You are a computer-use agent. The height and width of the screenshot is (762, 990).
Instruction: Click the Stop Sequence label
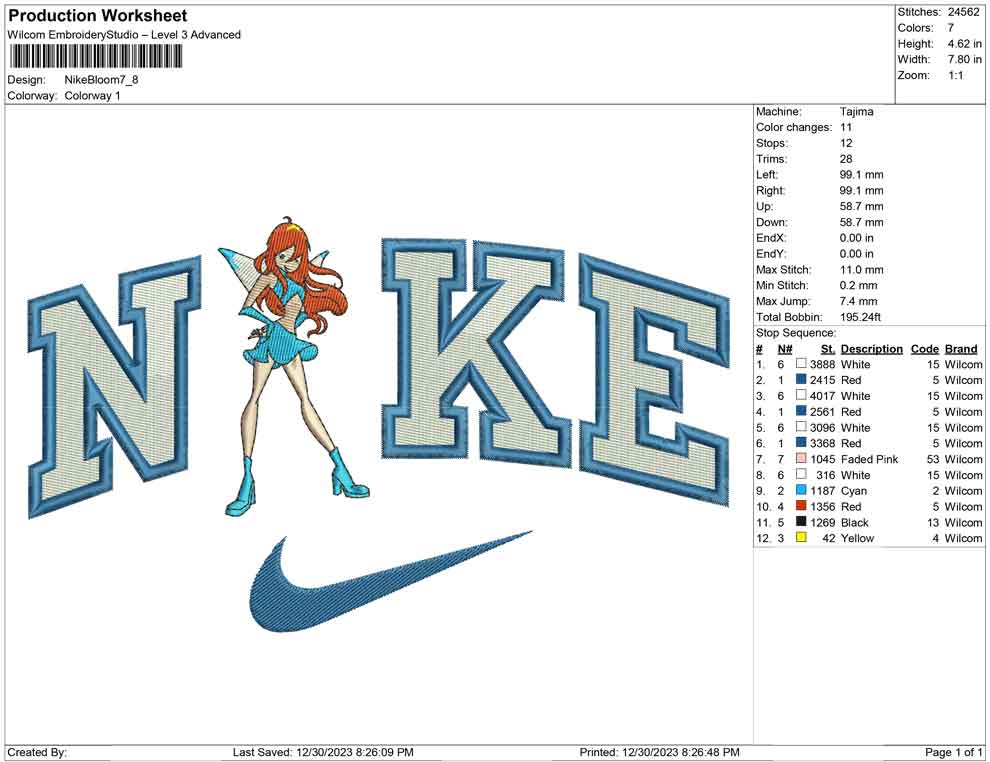(796, 333)
